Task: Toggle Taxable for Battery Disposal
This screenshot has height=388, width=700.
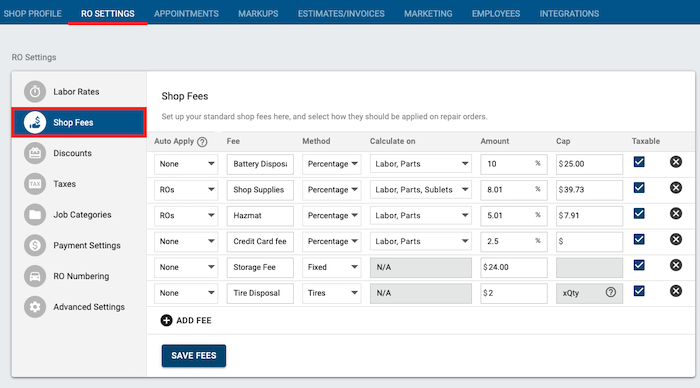Action: (639, 162)
